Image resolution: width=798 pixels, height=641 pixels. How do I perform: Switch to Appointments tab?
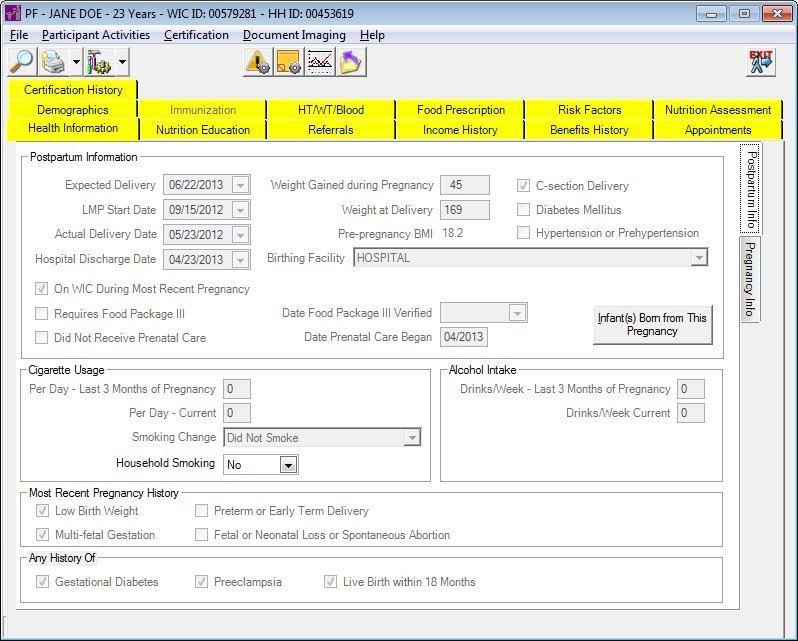click(718, 130)
